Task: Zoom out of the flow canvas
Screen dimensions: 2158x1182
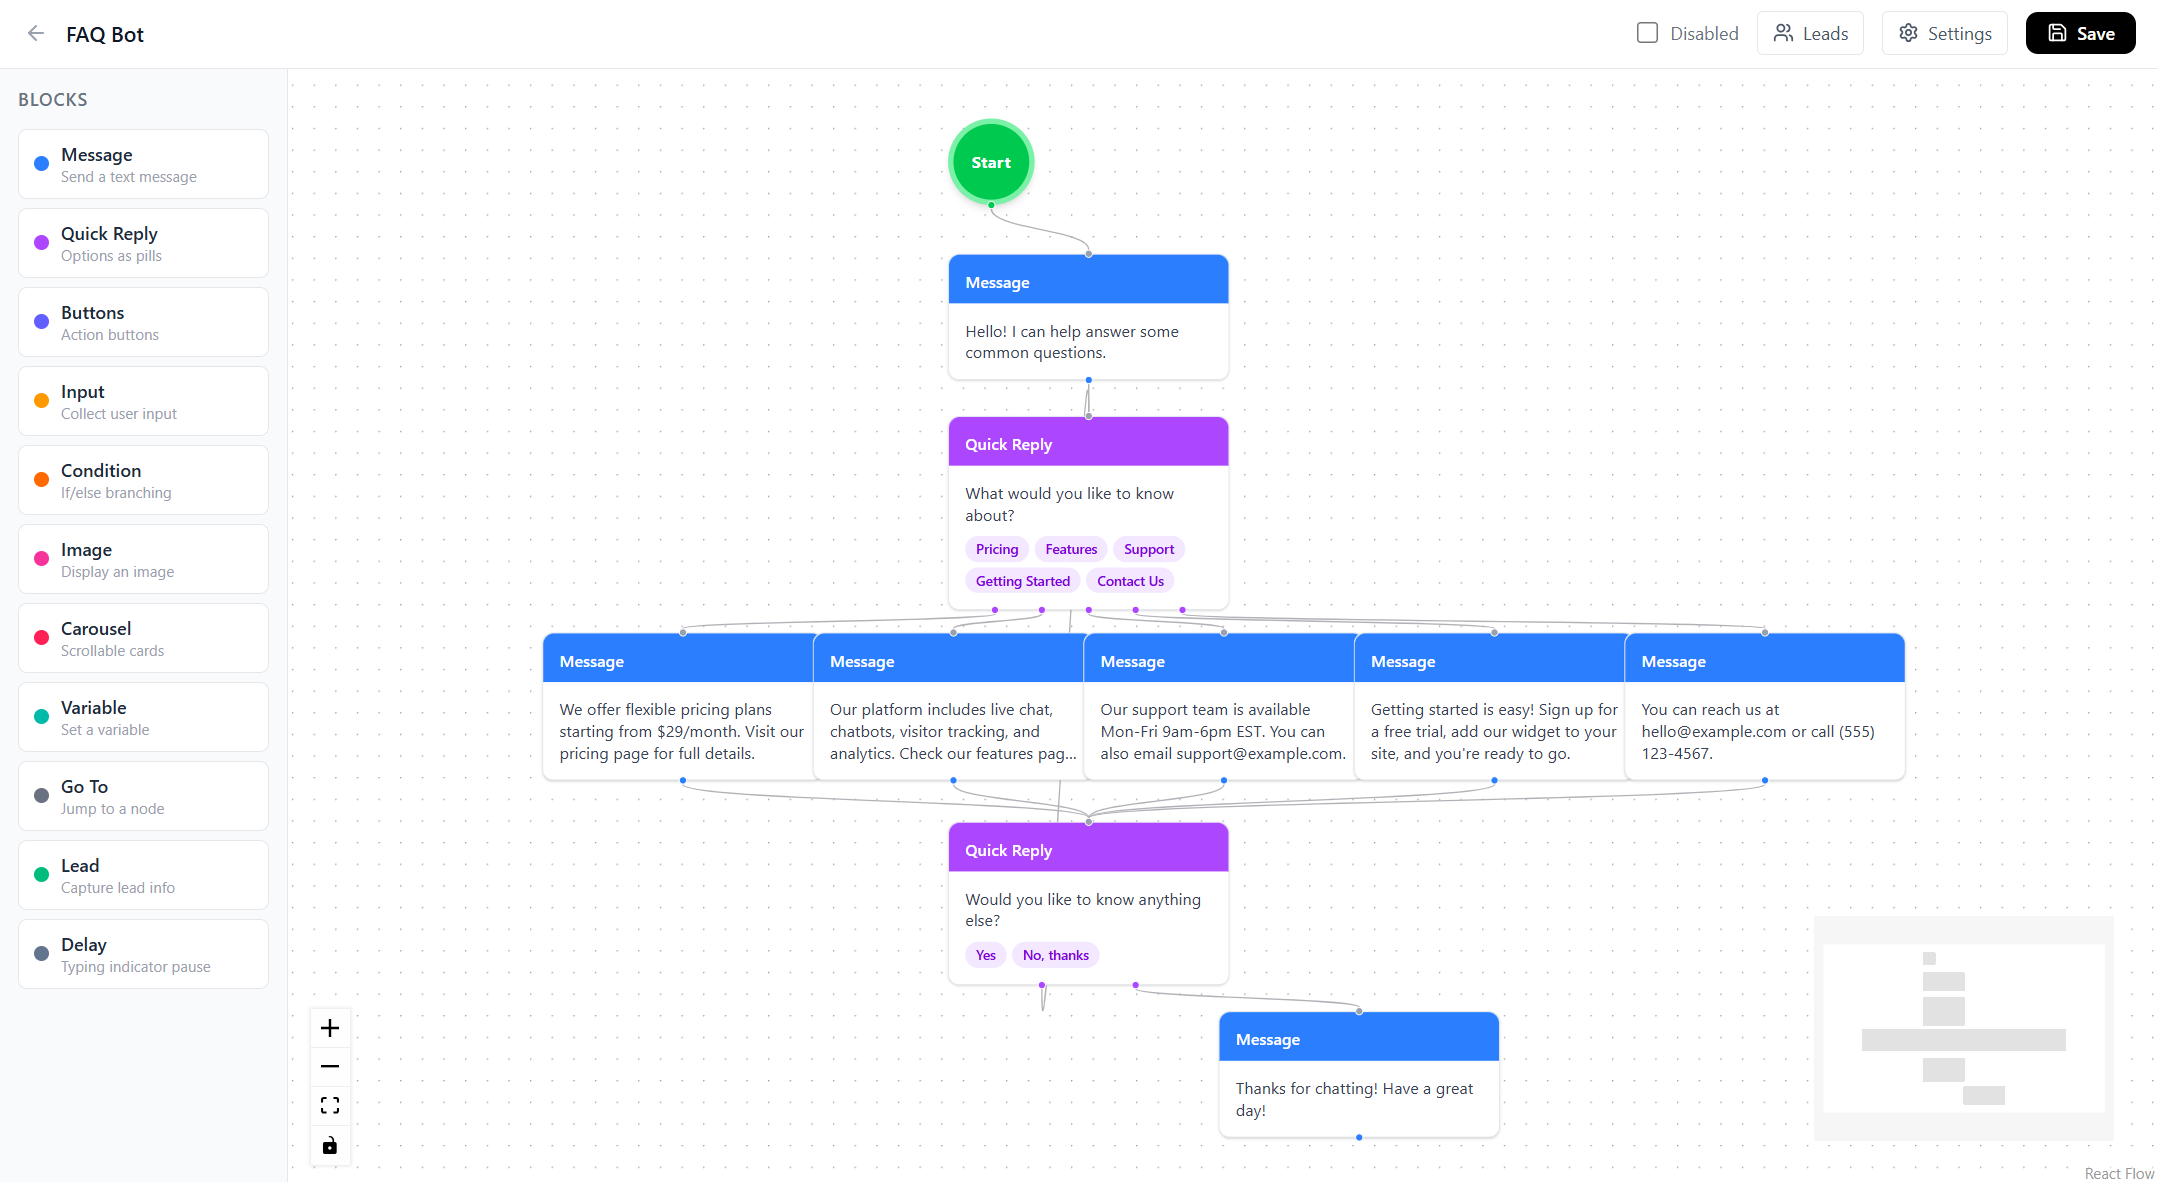Action: 330,1067
